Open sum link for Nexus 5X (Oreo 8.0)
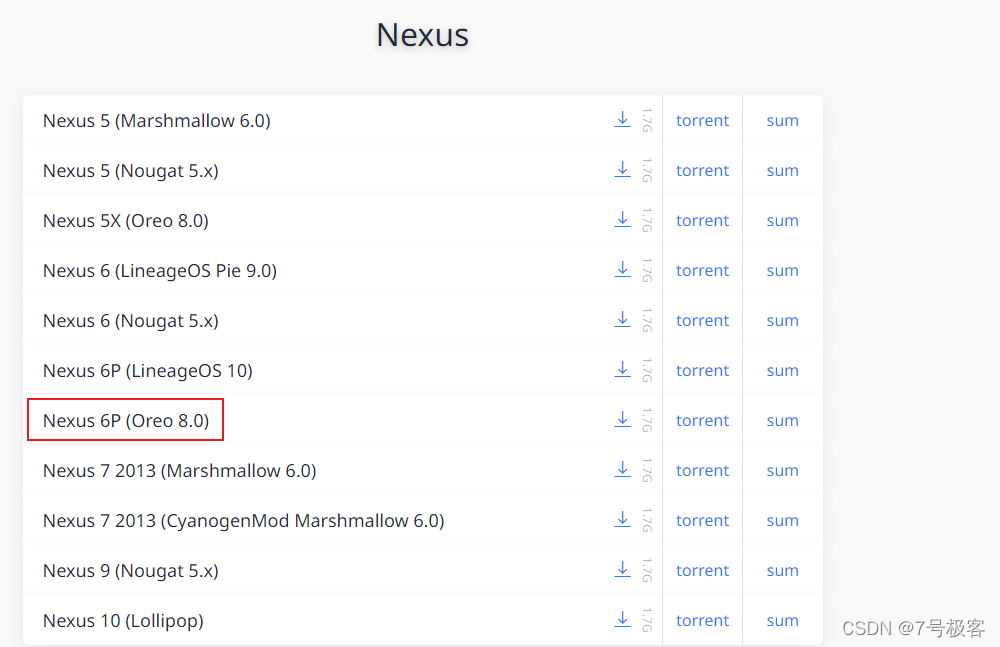Screen dimensions: 1000x647 point(783,220)
